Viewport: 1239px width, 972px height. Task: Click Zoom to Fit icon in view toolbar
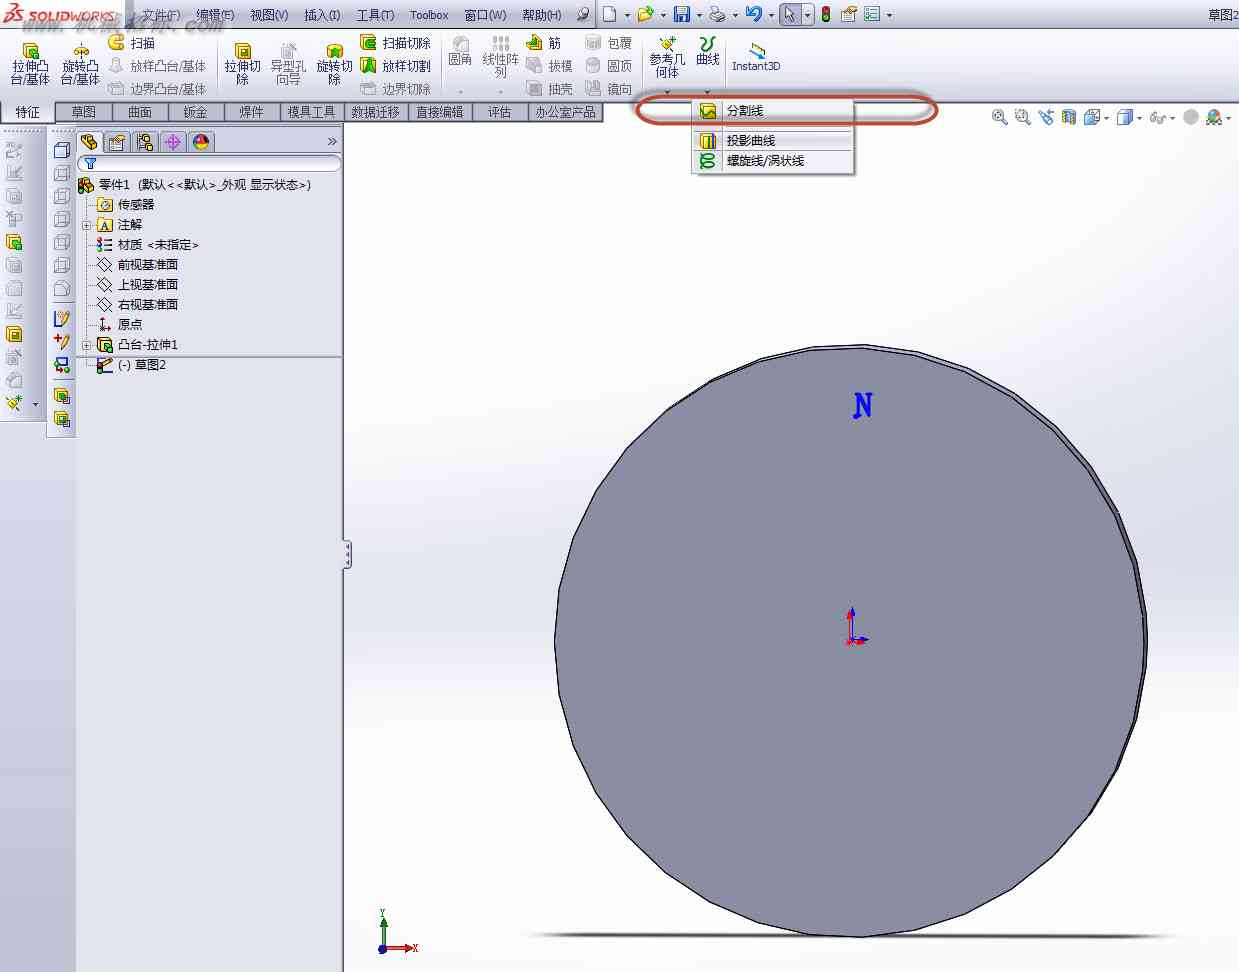(x=999, y=117)
